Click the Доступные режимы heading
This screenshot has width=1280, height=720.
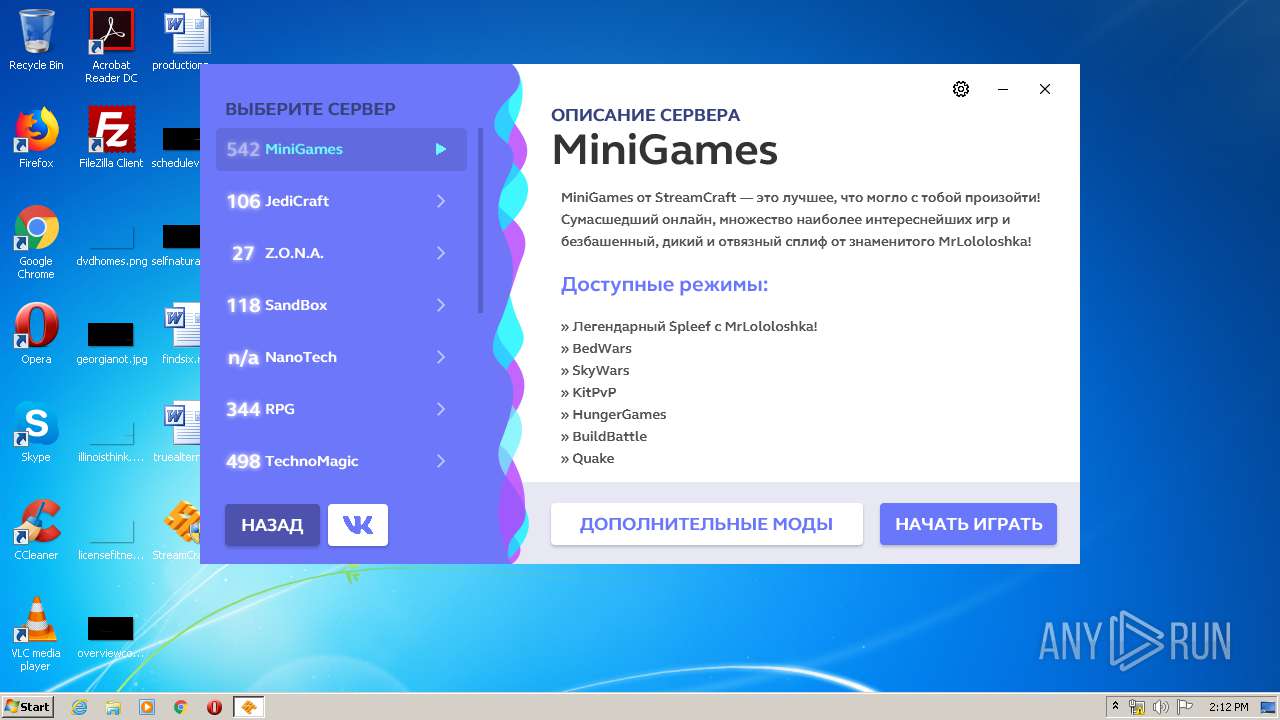point(664,285)
